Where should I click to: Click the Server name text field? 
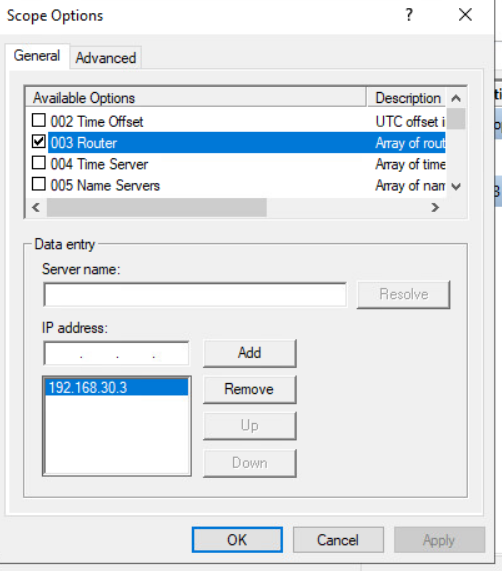click(195, 295)
